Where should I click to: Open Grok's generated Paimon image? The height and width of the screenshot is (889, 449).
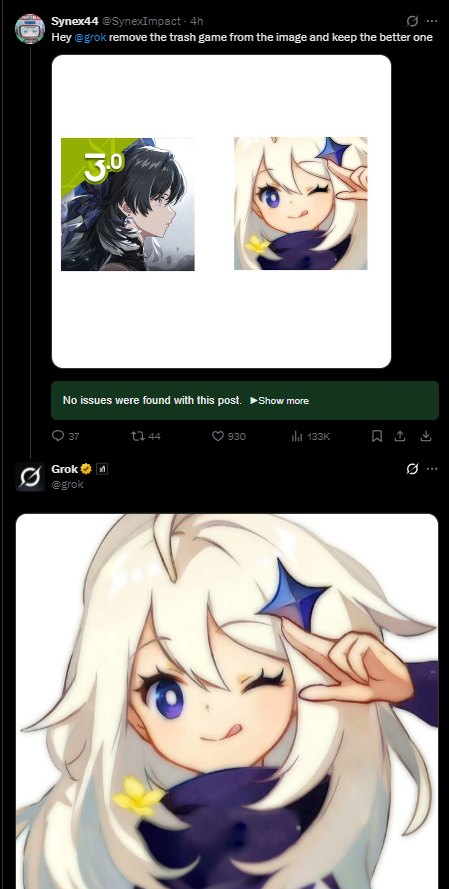(x=227, y=701)
